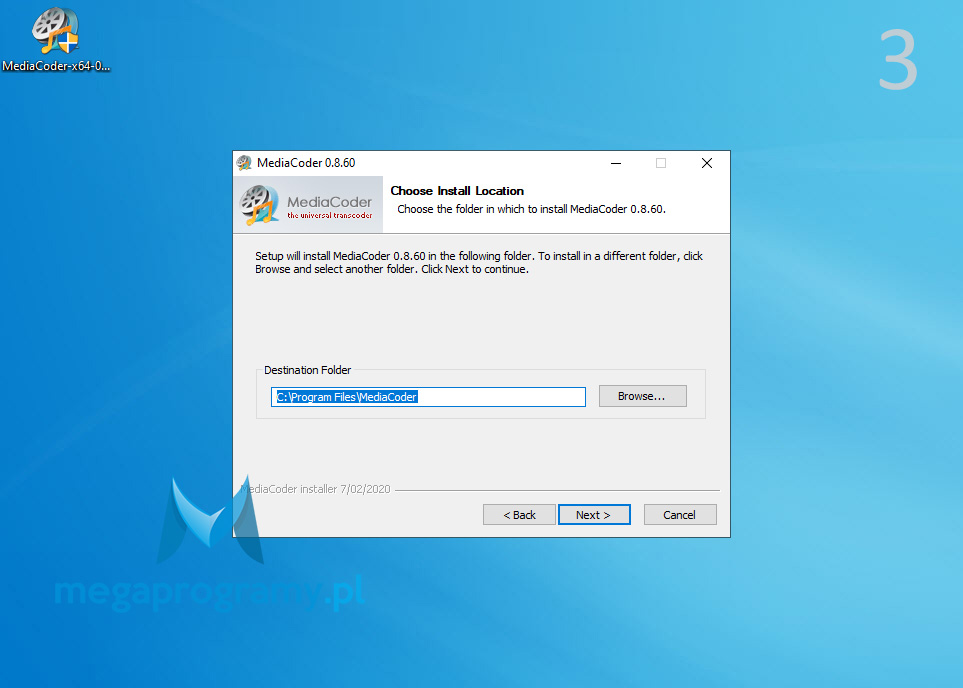This screenshot has height=688, width=963.
Task: Click the Next > button
Action: click(x=594, y=515)
